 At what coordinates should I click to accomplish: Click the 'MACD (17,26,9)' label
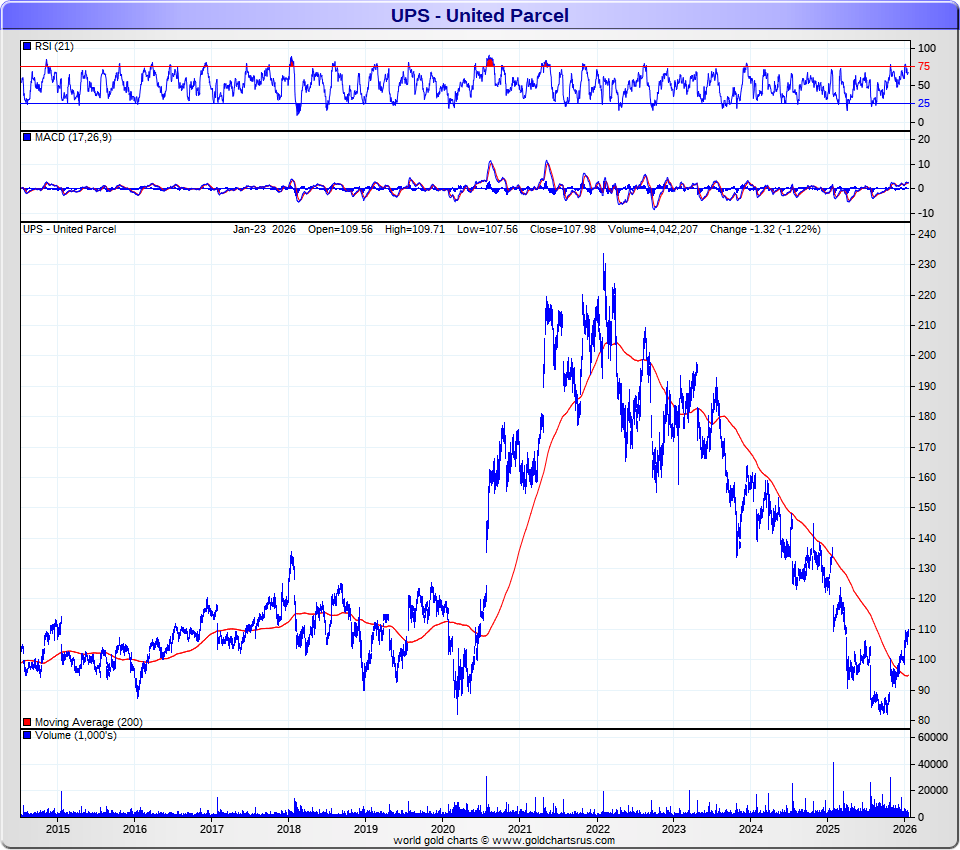(73, 137)
